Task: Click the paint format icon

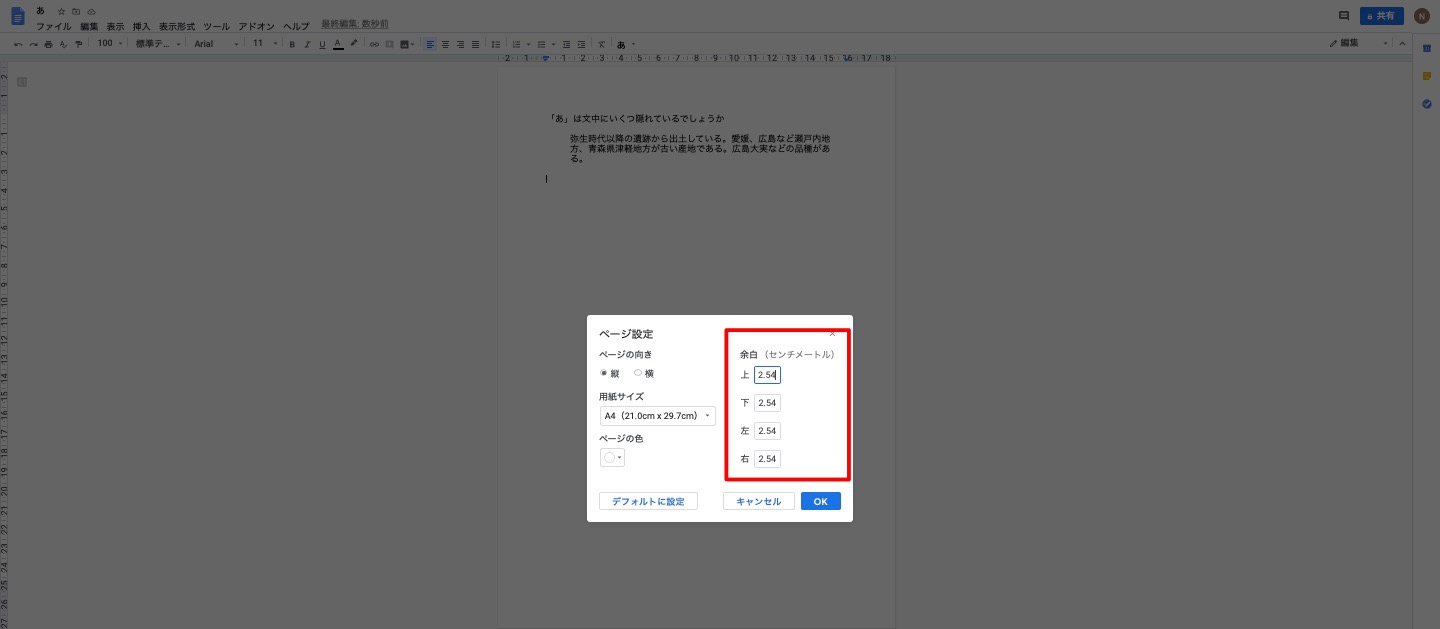Action: [79, 44]
